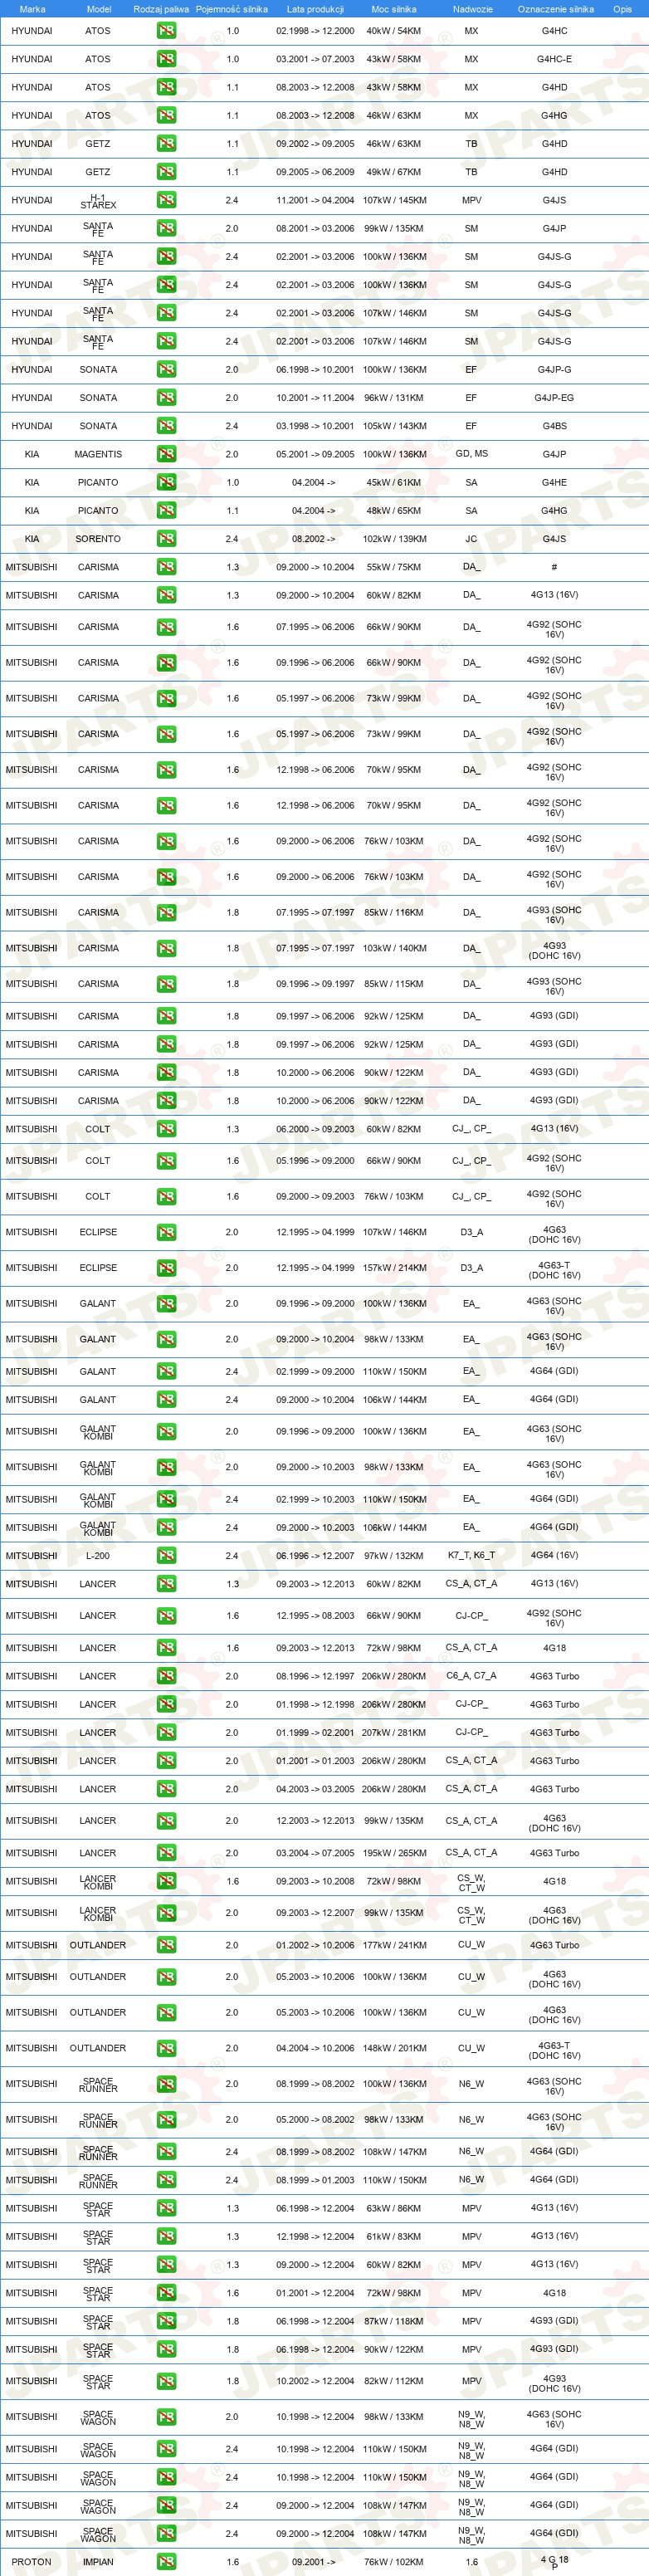
Task: Select the SORENTO model cell
Action: (x=98, y=539)
